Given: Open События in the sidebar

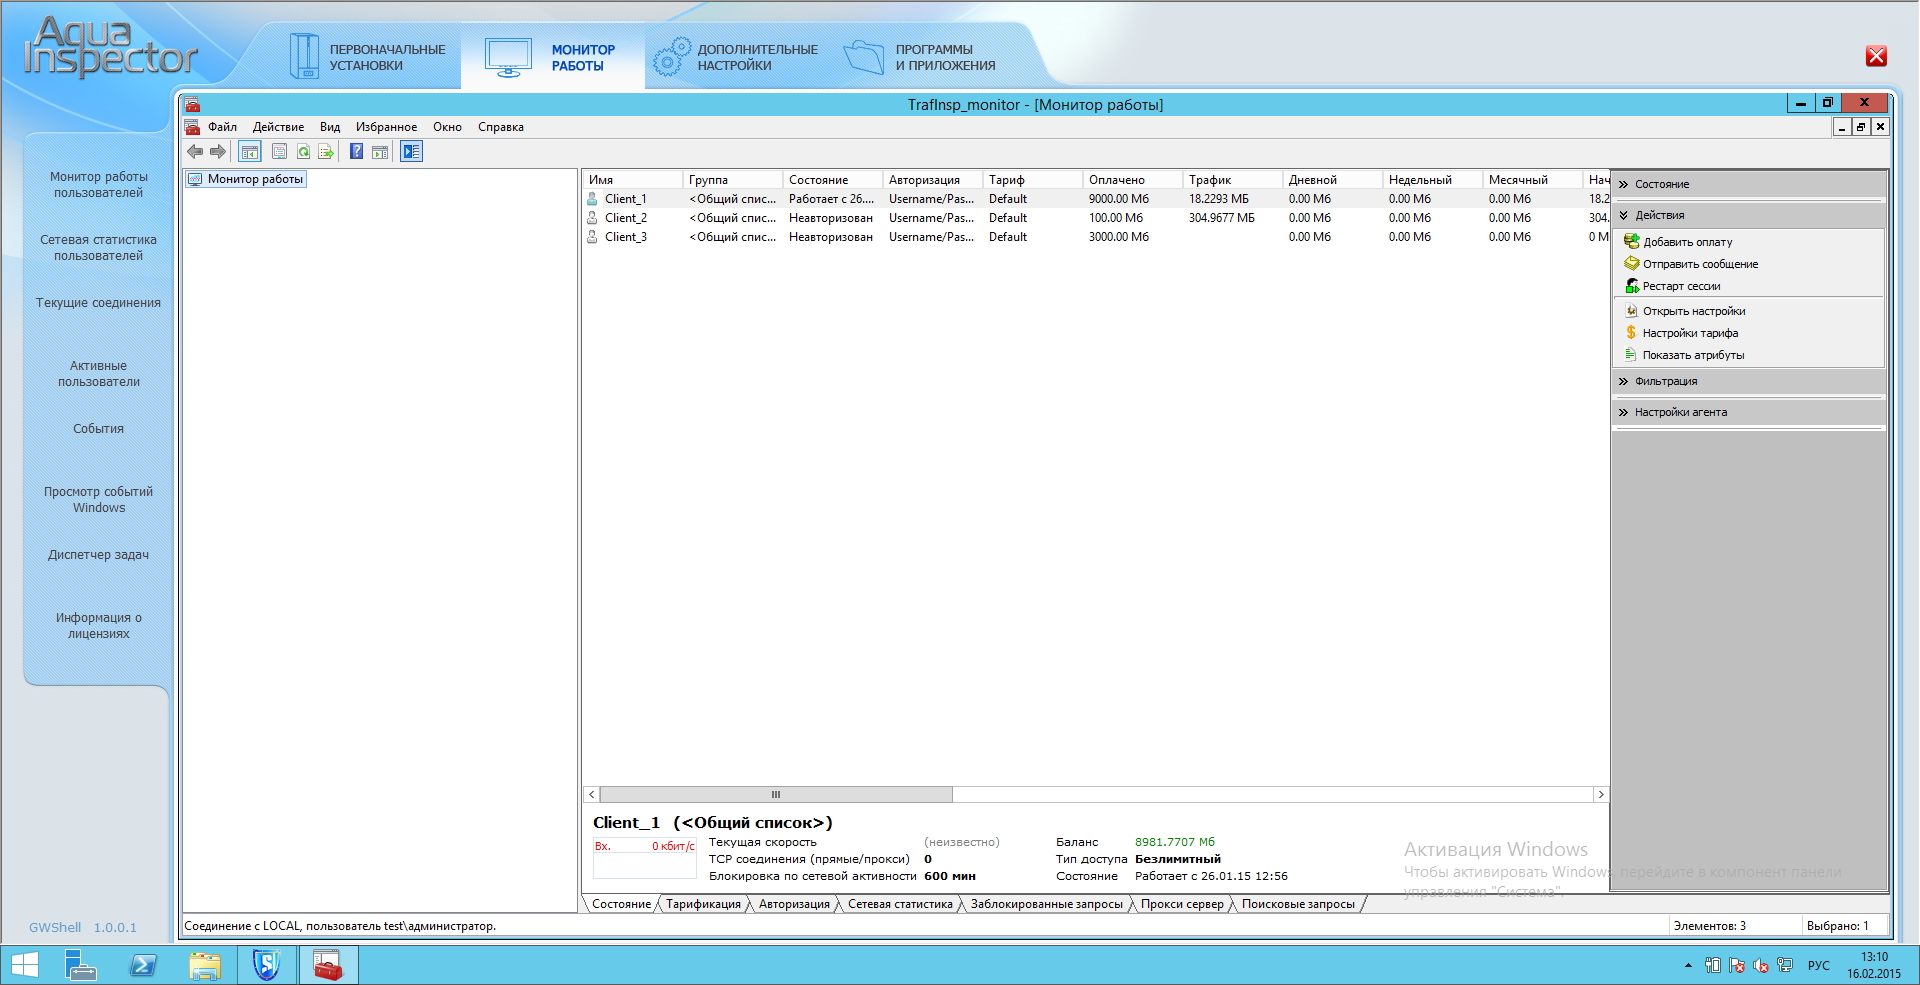Looking at the screenshot, I should [x=98, y=429].
